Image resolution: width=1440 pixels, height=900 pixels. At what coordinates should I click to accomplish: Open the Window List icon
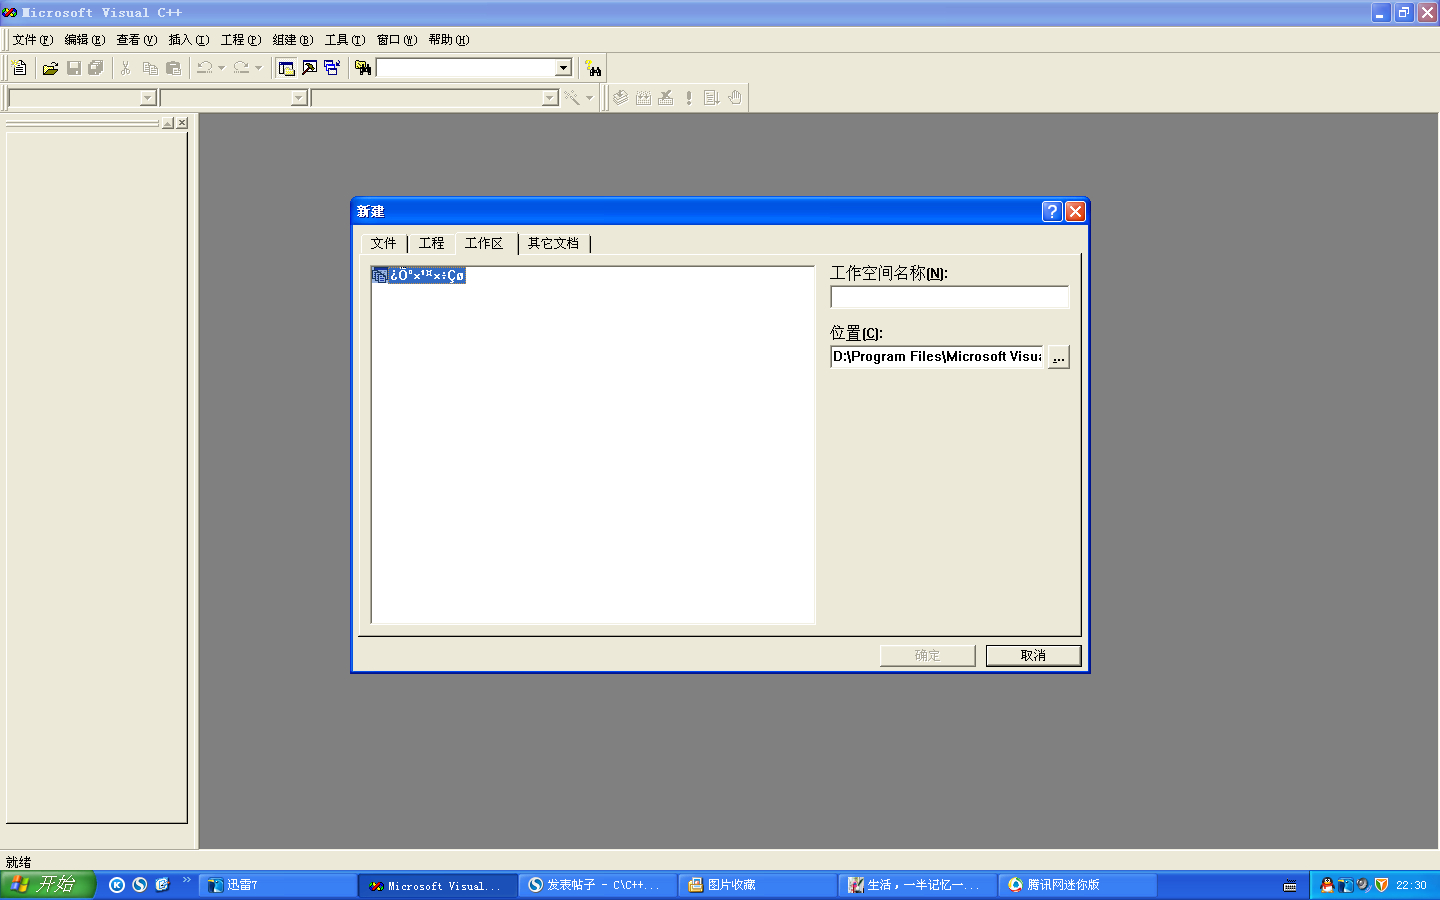pos(332,68)
